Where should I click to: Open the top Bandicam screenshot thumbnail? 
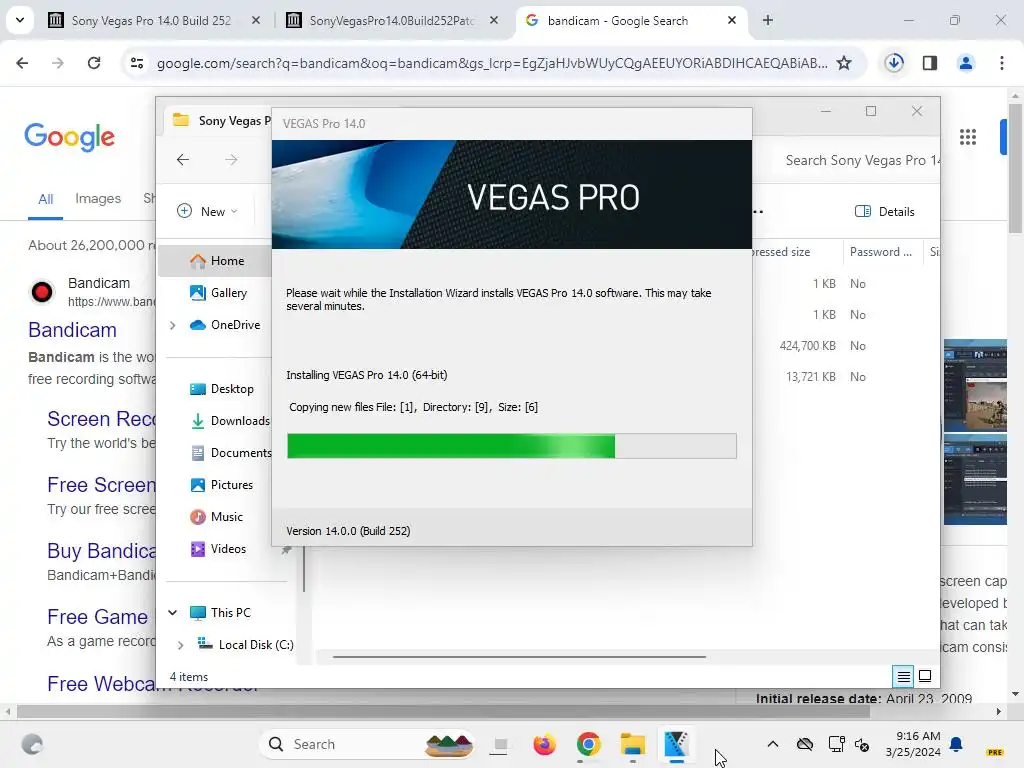(x=975, y=385)
